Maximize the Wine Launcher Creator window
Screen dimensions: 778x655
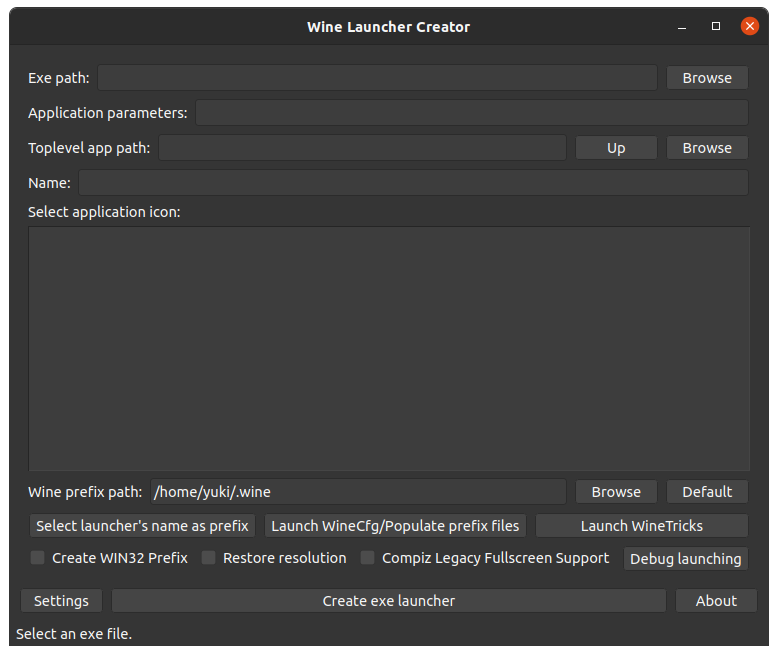(716, 26)
